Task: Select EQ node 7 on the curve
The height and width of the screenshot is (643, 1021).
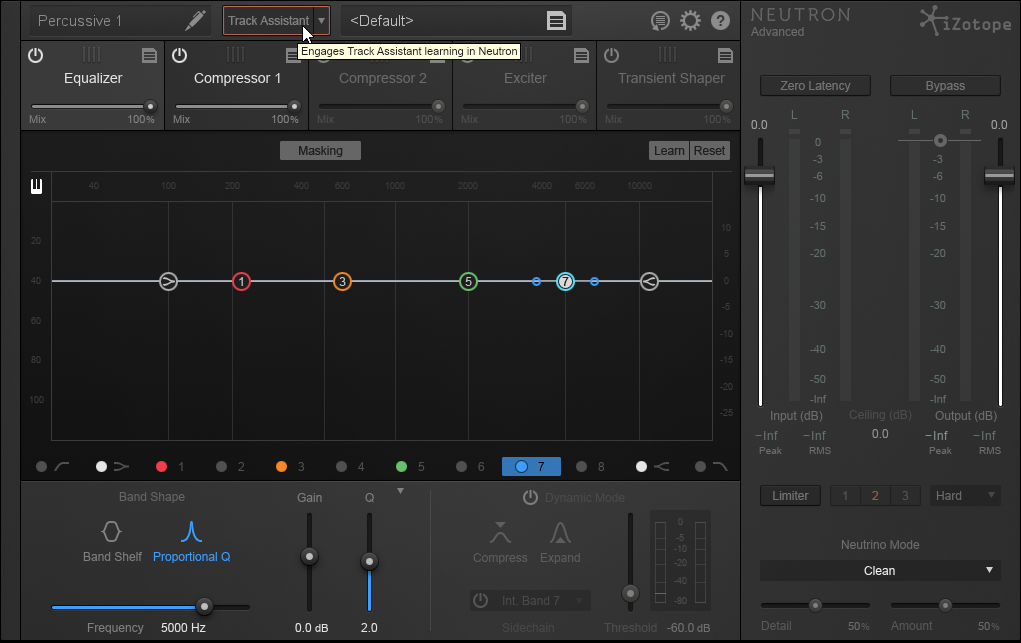Action: coord(565,281)
